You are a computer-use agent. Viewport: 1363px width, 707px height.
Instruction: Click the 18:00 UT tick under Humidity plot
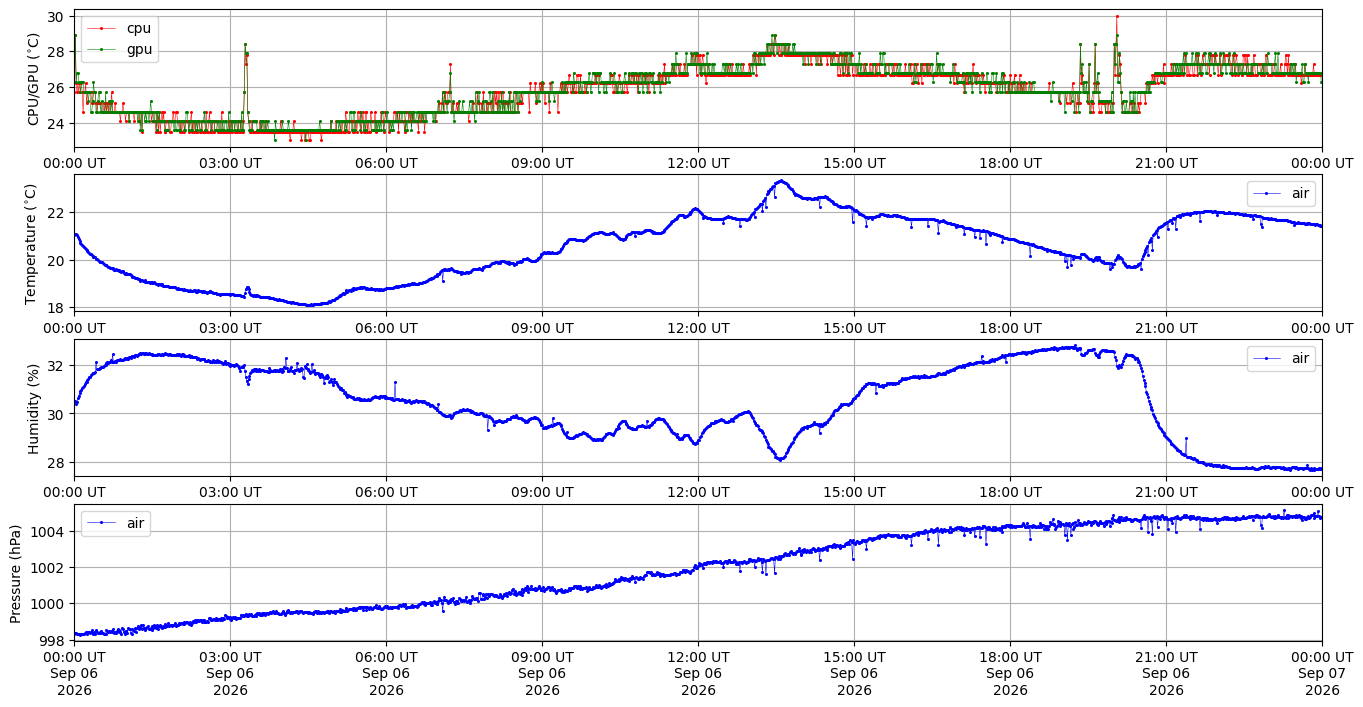click(1010, 492)
